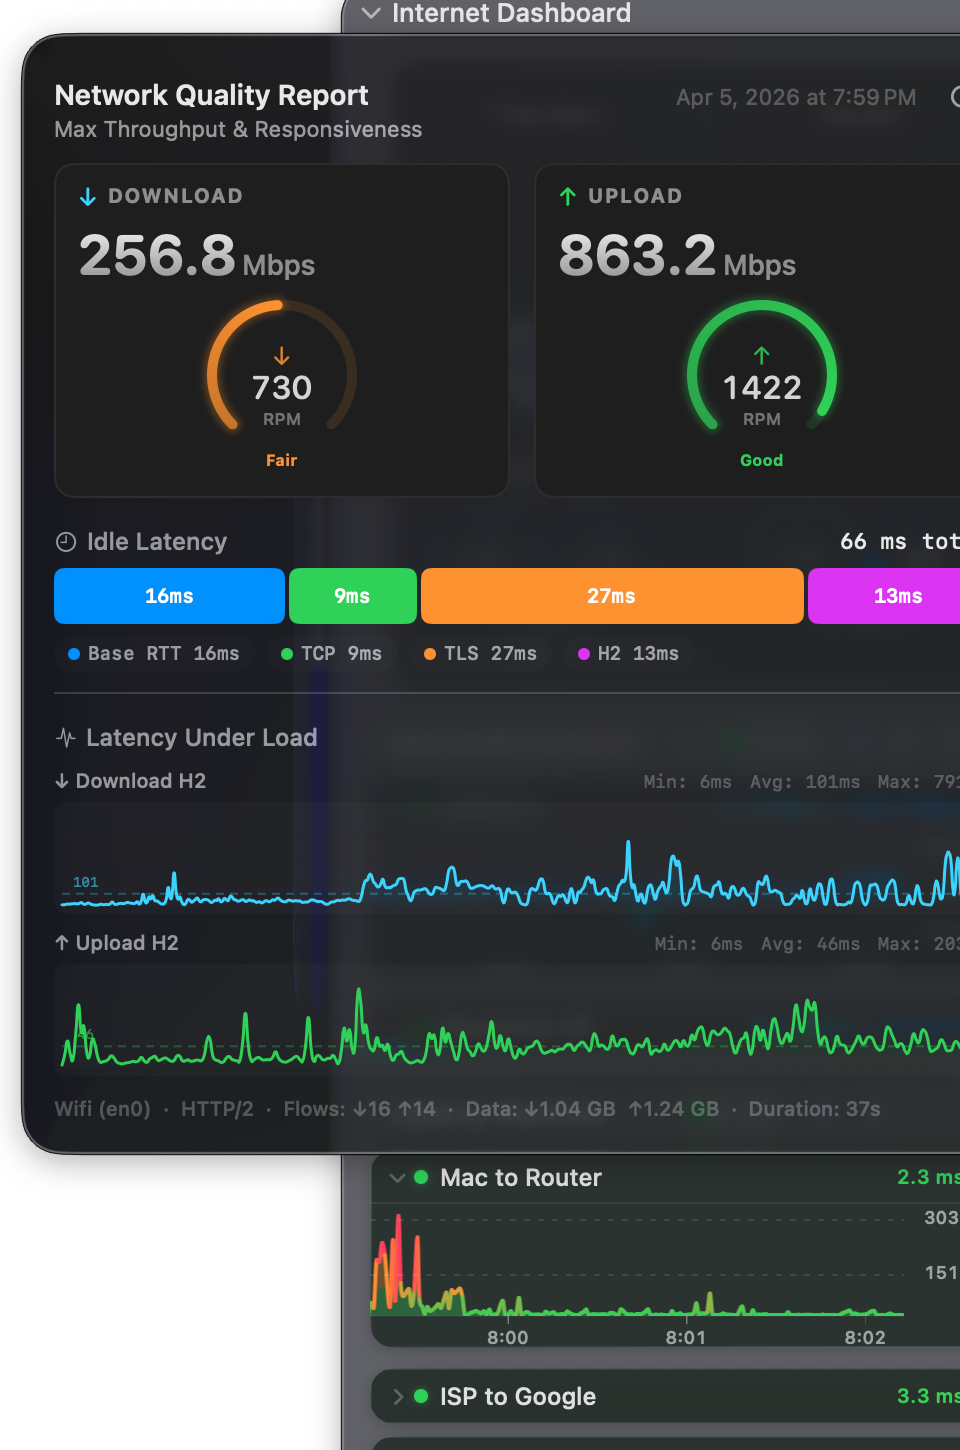Click the clock icon beside Idle Latency
The image size is (960, 1450).
click(x=65, y=541)
